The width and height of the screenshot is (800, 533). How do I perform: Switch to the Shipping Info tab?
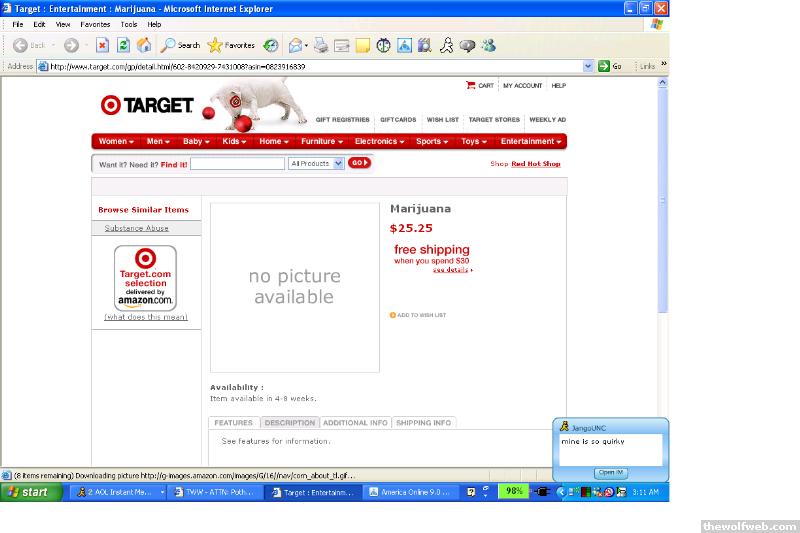423,423
